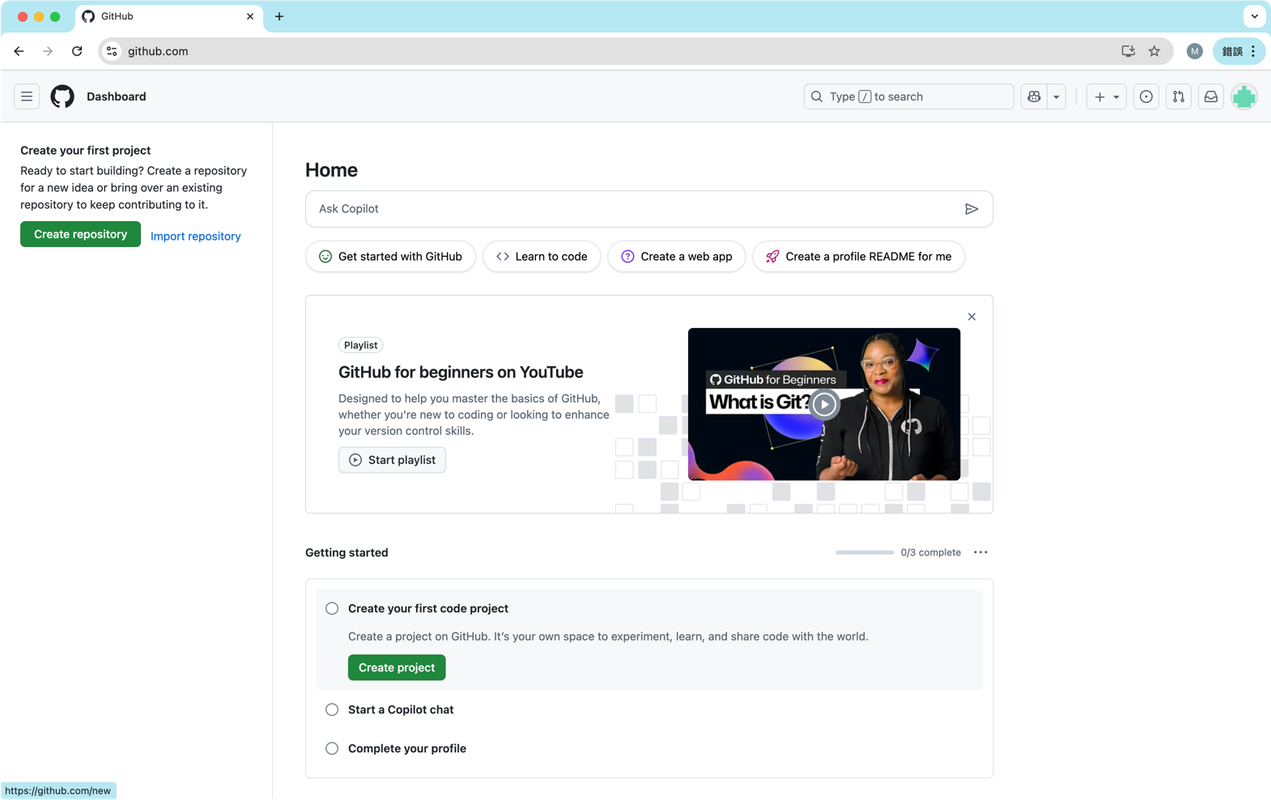Open the hamburger navigation menu
Image resolution: width=1271 pixels, height=800 pixels.
pyautogui.click(x=27, y=97)
